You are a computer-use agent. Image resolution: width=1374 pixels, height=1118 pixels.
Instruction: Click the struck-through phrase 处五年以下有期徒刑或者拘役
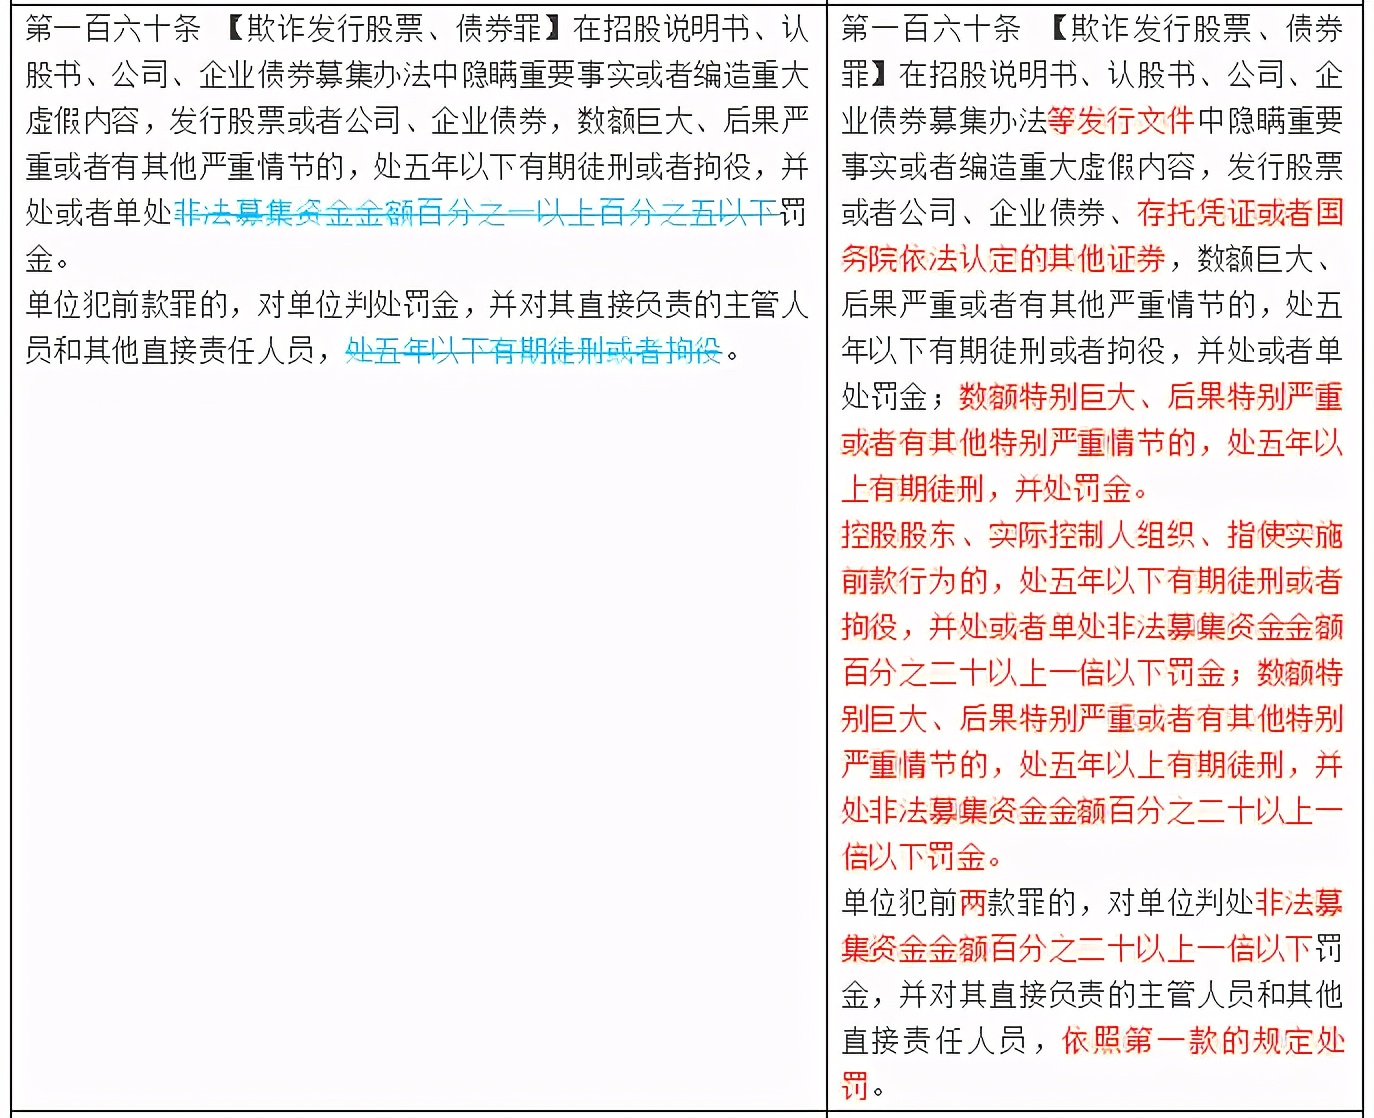point(533,351)
